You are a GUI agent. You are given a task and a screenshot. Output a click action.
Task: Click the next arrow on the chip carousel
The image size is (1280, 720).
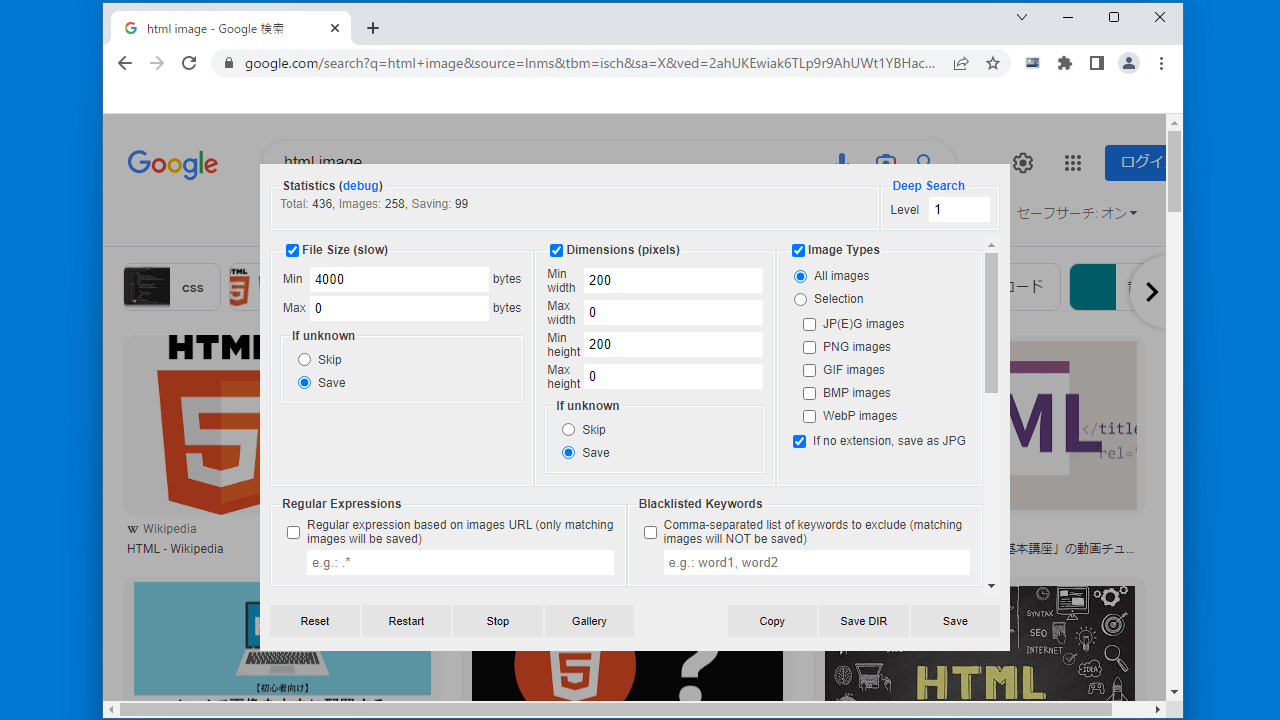coord(1152,292)
